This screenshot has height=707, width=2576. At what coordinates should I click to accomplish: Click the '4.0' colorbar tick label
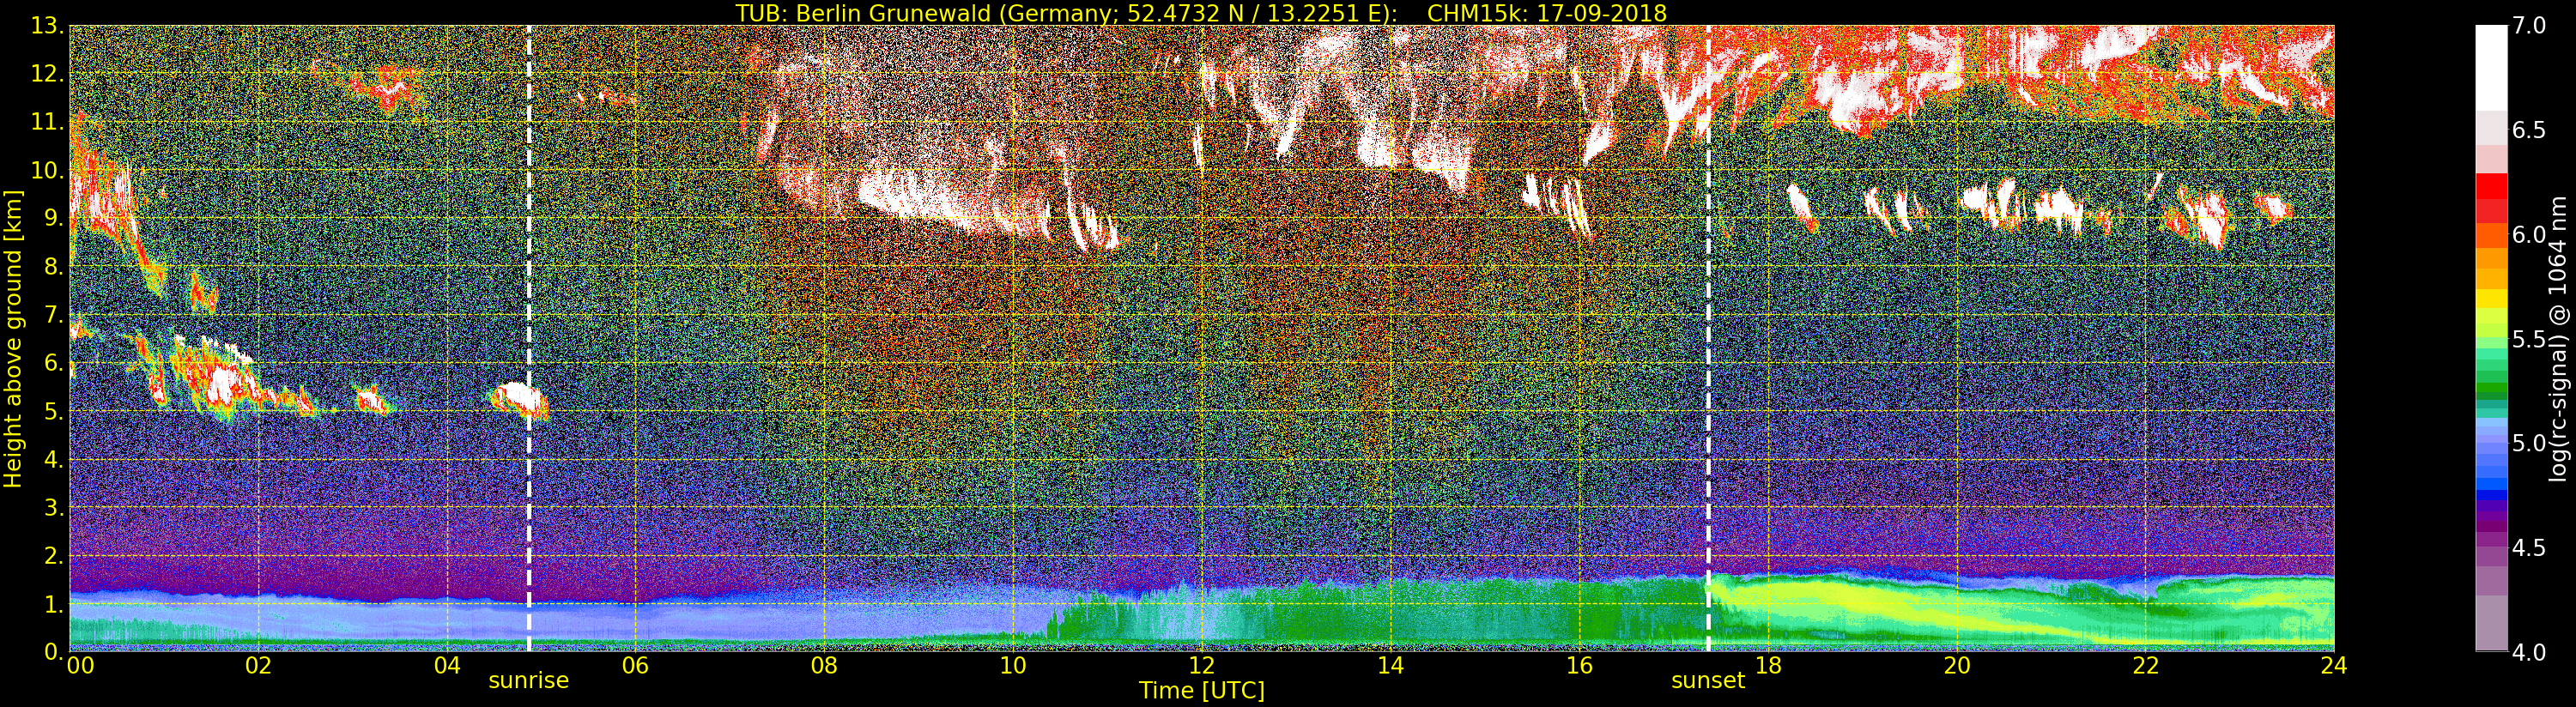point(2528,652)
